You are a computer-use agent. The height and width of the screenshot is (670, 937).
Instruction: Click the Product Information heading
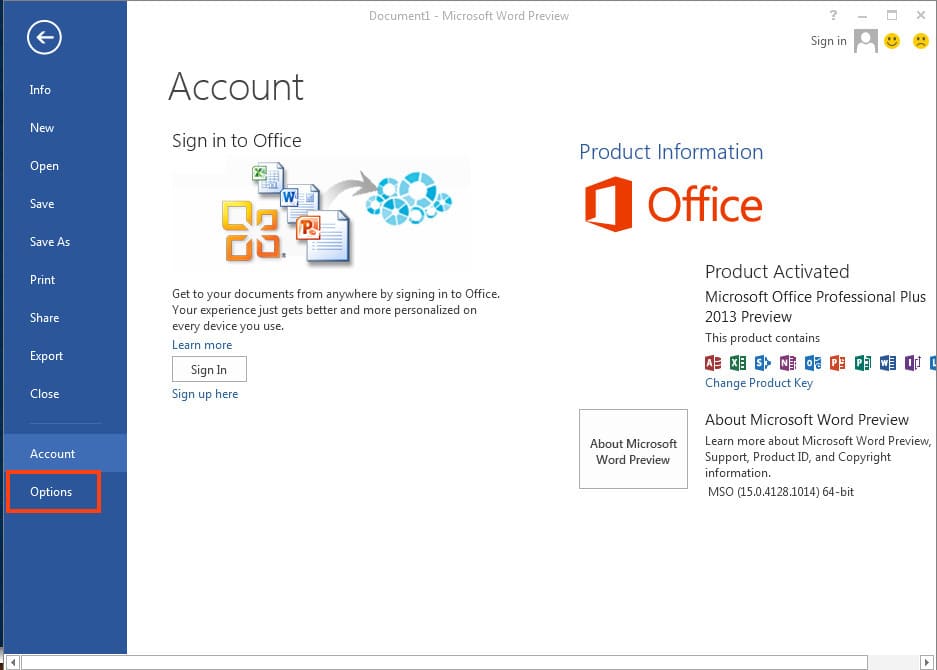tap(671, 152)
